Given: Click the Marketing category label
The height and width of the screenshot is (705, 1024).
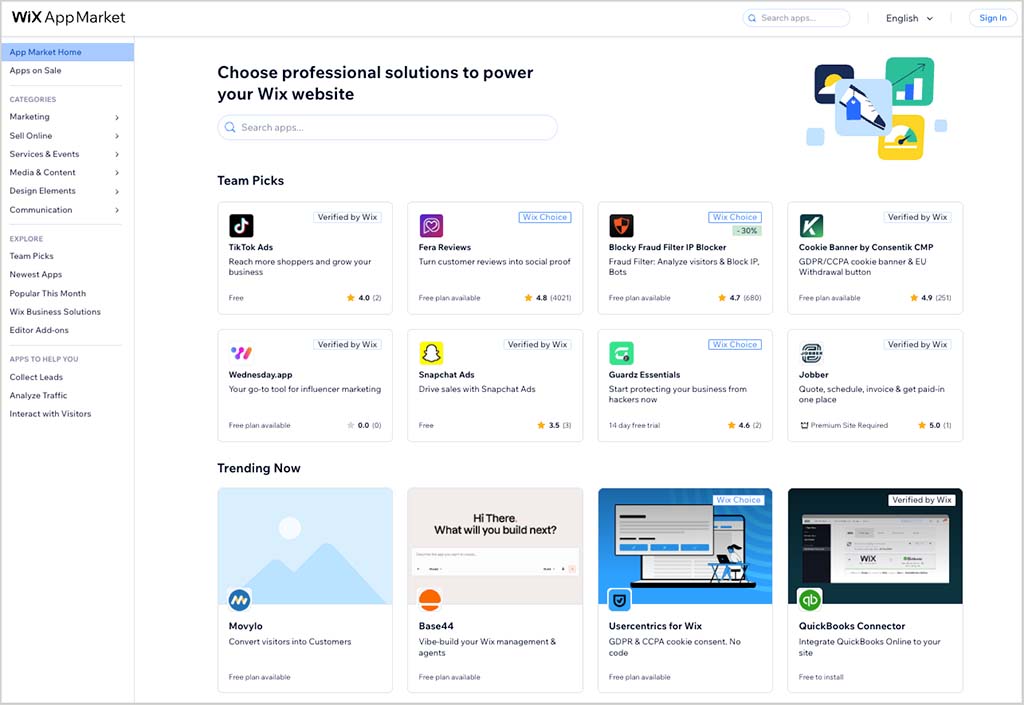Looking at the screenshot, I should pyautogui.click(x=29, y=116).
